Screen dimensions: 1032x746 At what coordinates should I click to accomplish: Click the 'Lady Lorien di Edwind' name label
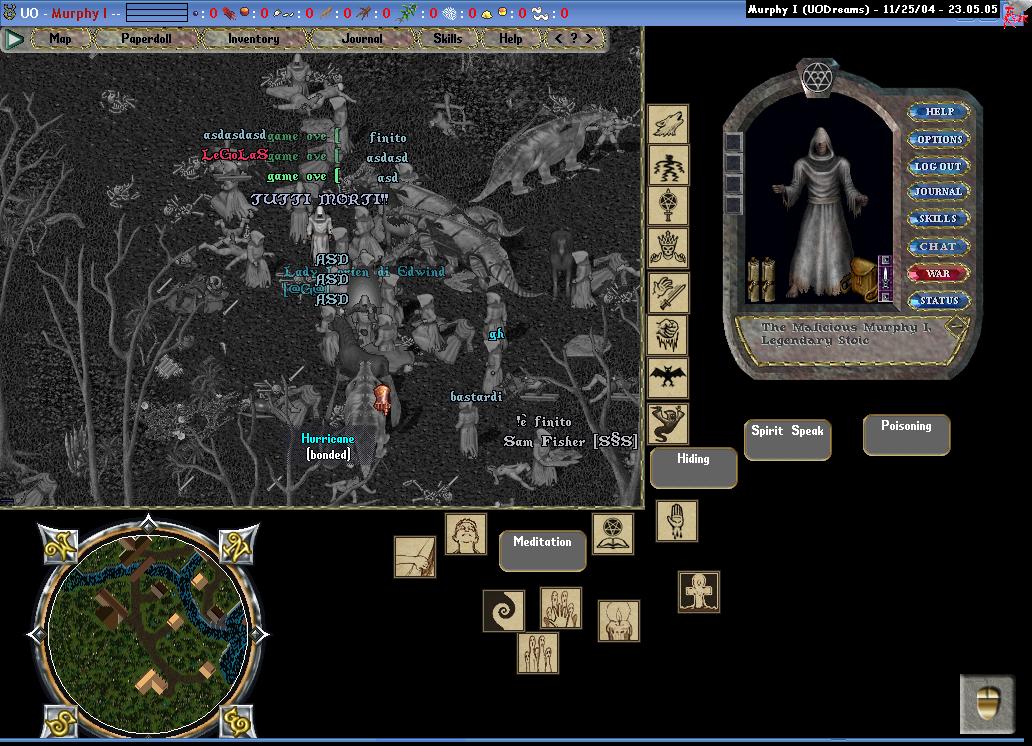(x=364, y=271)
